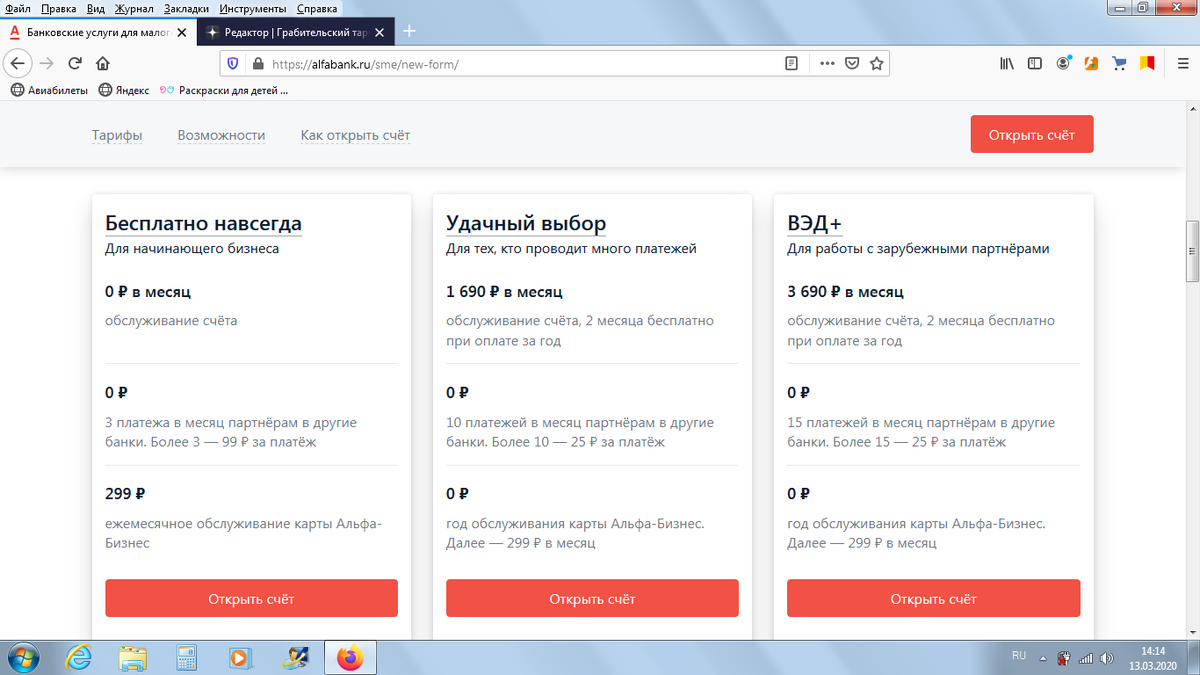1200x675 pixels.
Task: Open volume control in tray
Action: 1107,658
